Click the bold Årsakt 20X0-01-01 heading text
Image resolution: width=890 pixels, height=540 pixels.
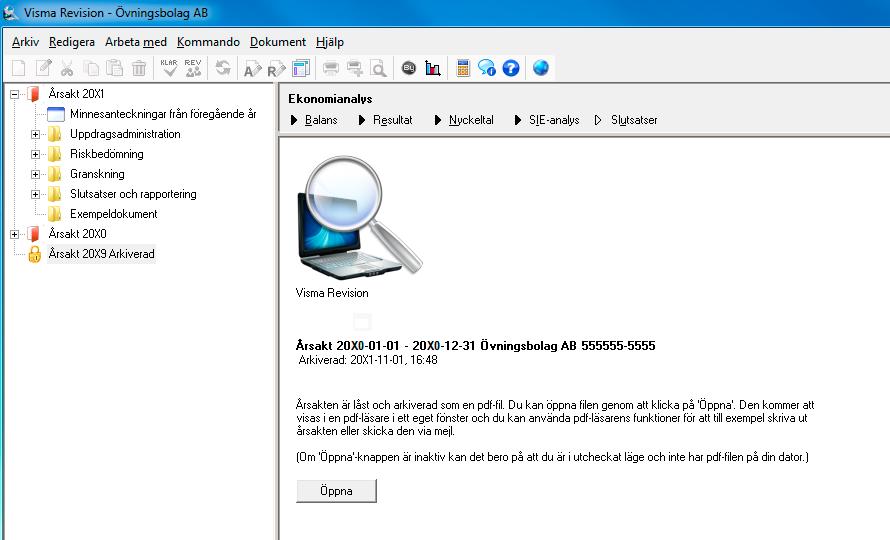pos(476,346)
